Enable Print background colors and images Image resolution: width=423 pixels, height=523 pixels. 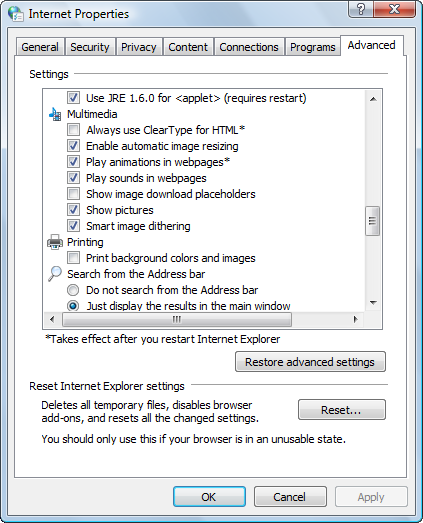(73, 258)
